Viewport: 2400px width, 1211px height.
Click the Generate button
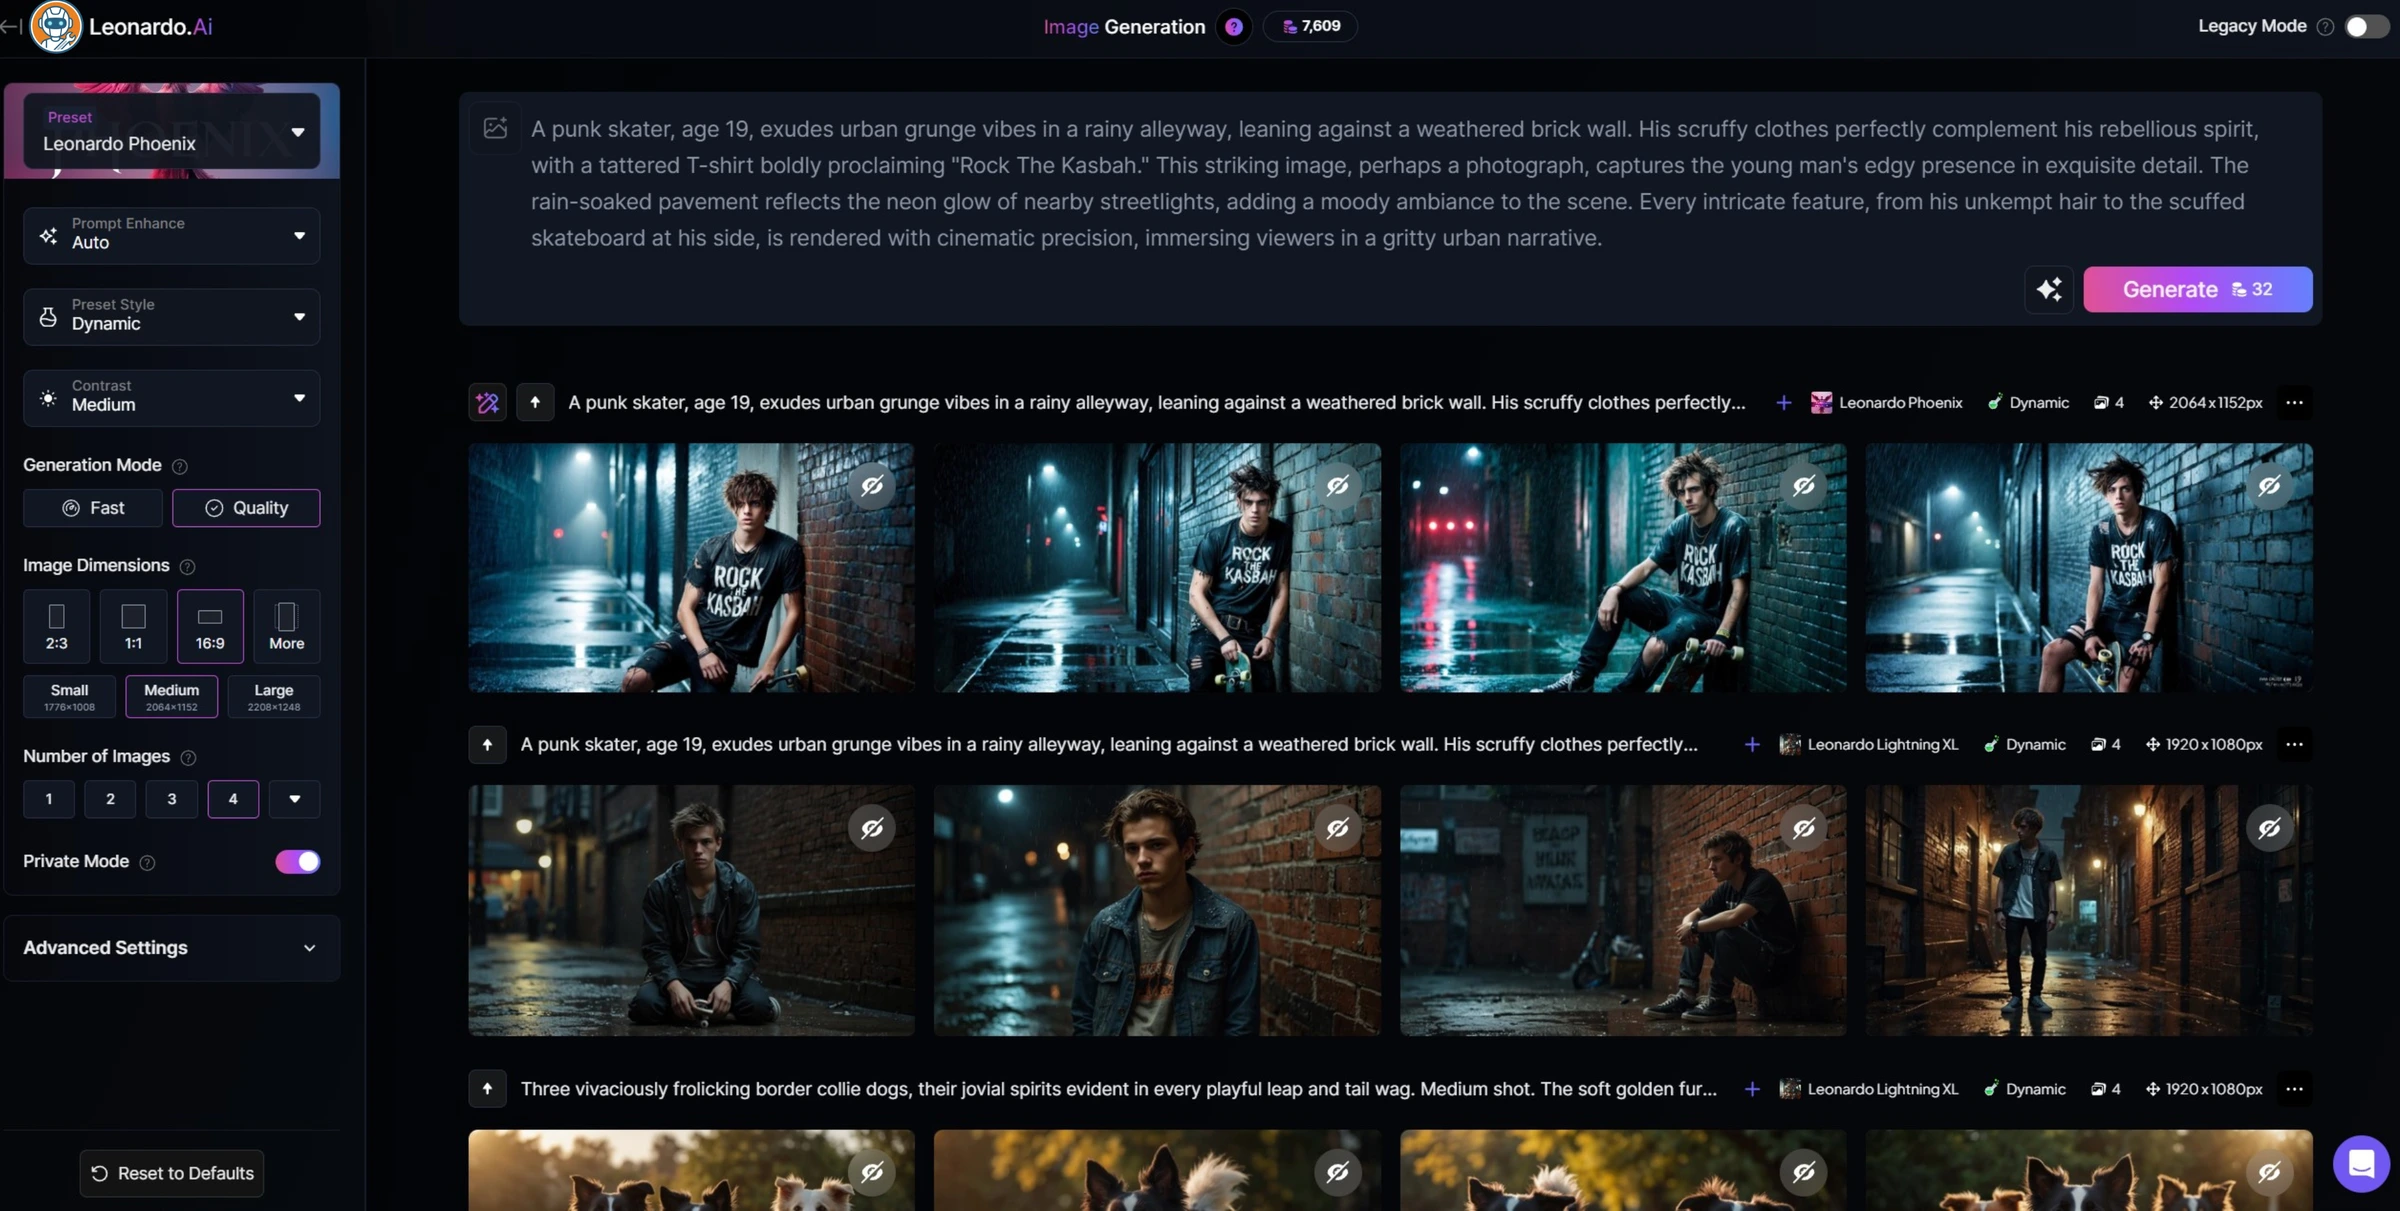coord(2197,289)
